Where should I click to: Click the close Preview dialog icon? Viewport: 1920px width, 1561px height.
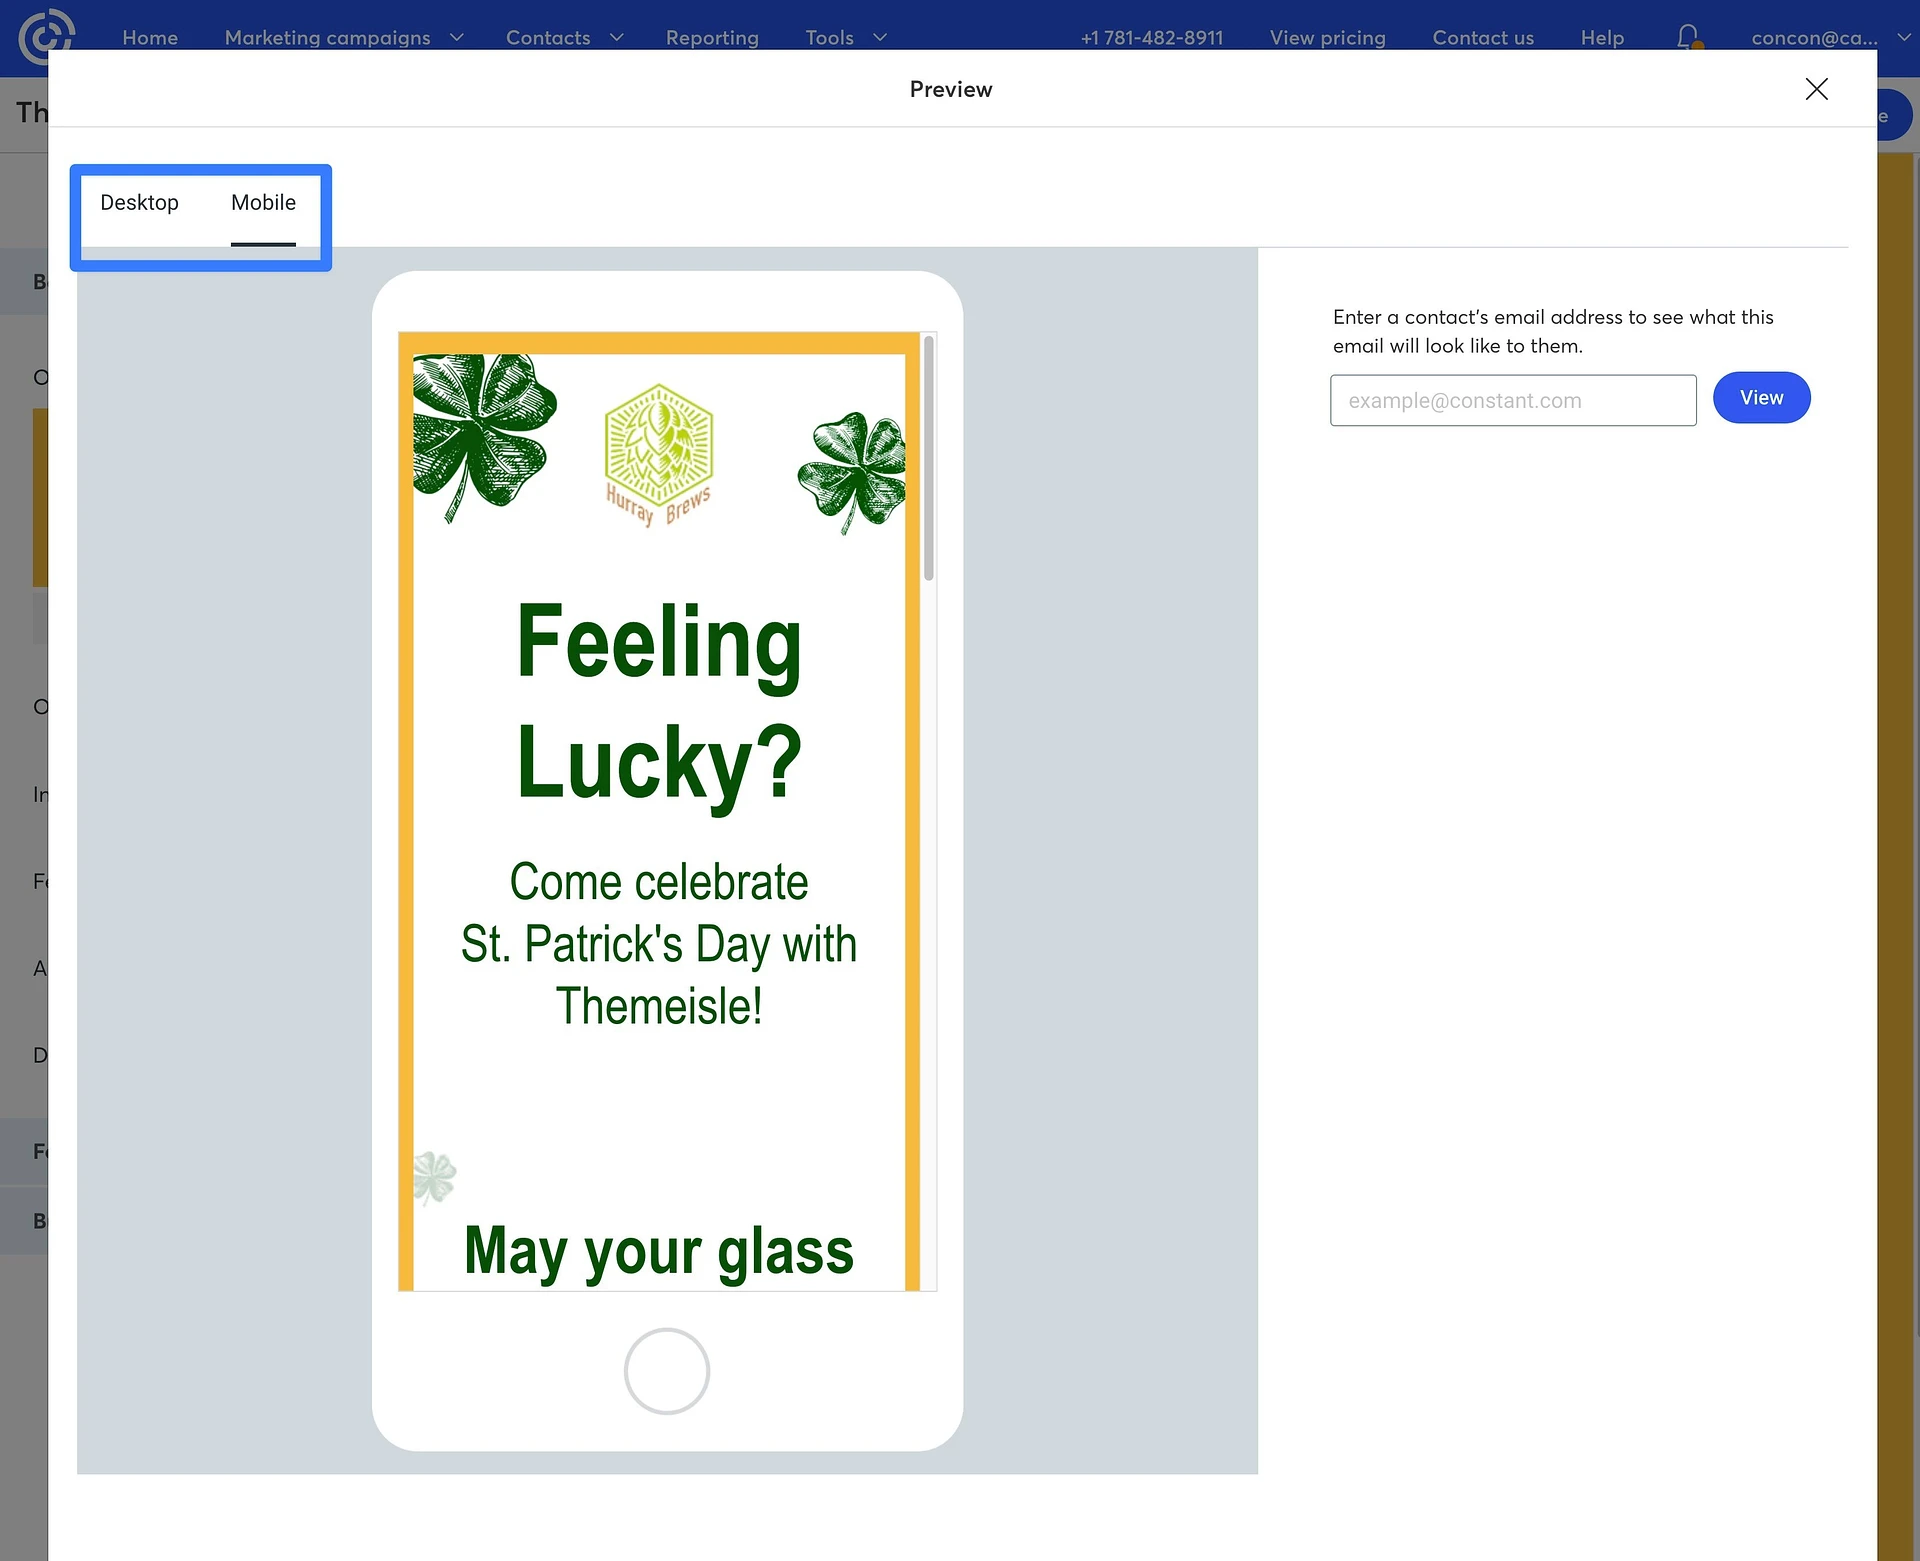[1816, 88]
